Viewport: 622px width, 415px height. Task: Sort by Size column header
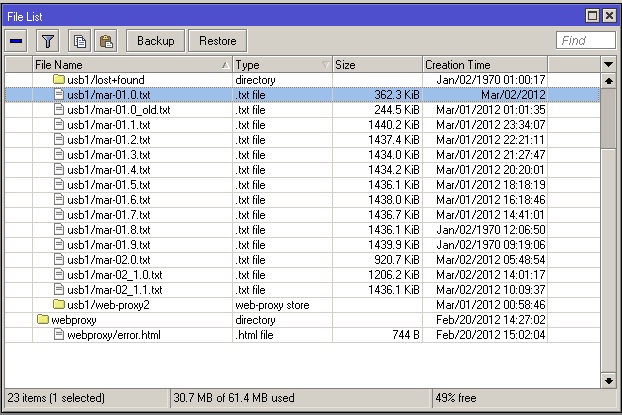coord(377,65)
